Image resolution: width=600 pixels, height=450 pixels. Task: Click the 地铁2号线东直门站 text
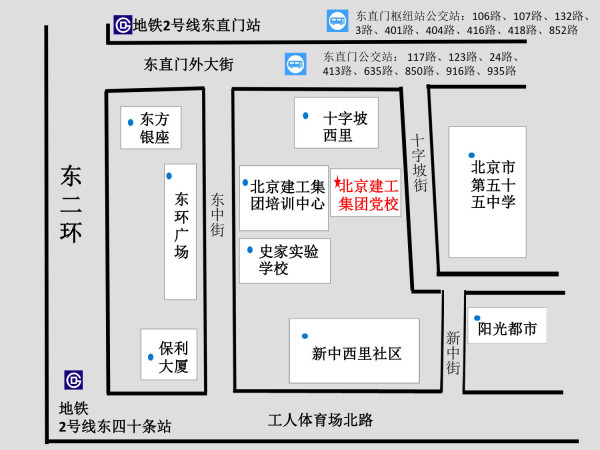[x=197, y=26]
